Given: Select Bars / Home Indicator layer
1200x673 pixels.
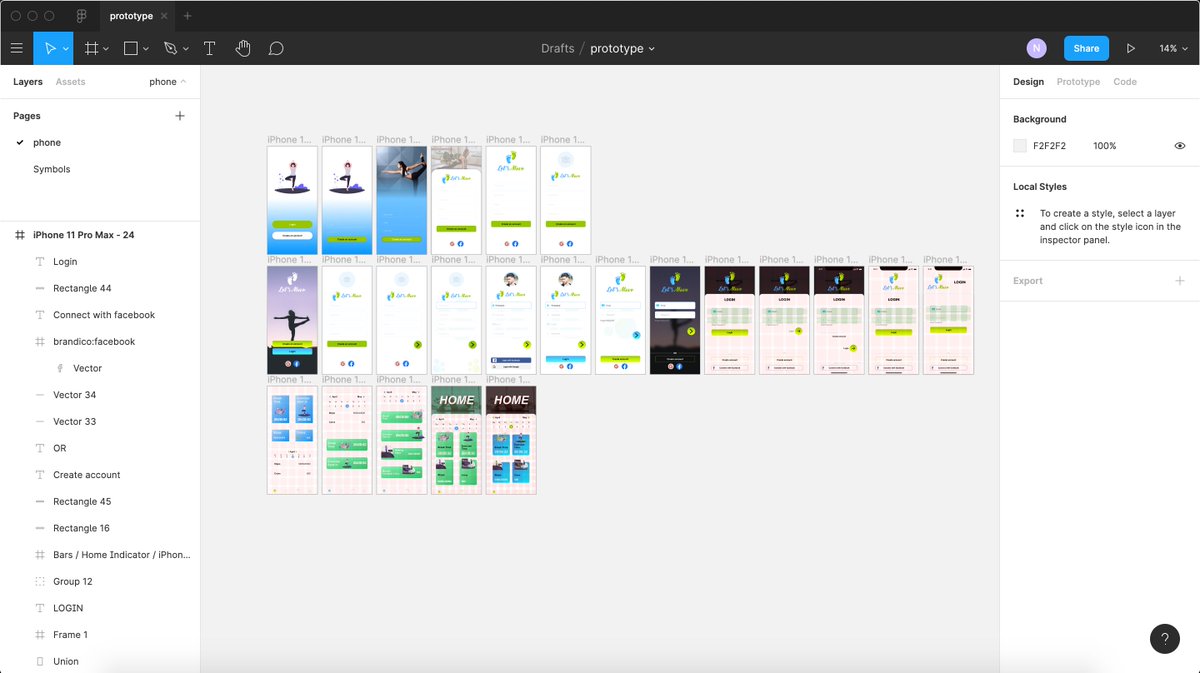Looking at the screenshot, I should tap(121, 555).
